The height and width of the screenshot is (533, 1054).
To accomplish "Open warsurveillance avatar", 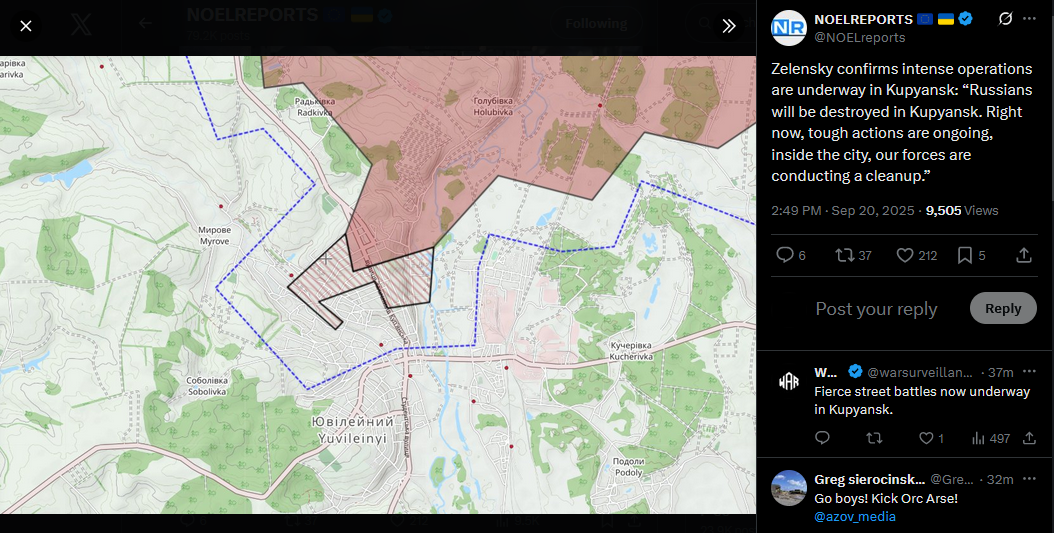I will (x=788, y=382).
